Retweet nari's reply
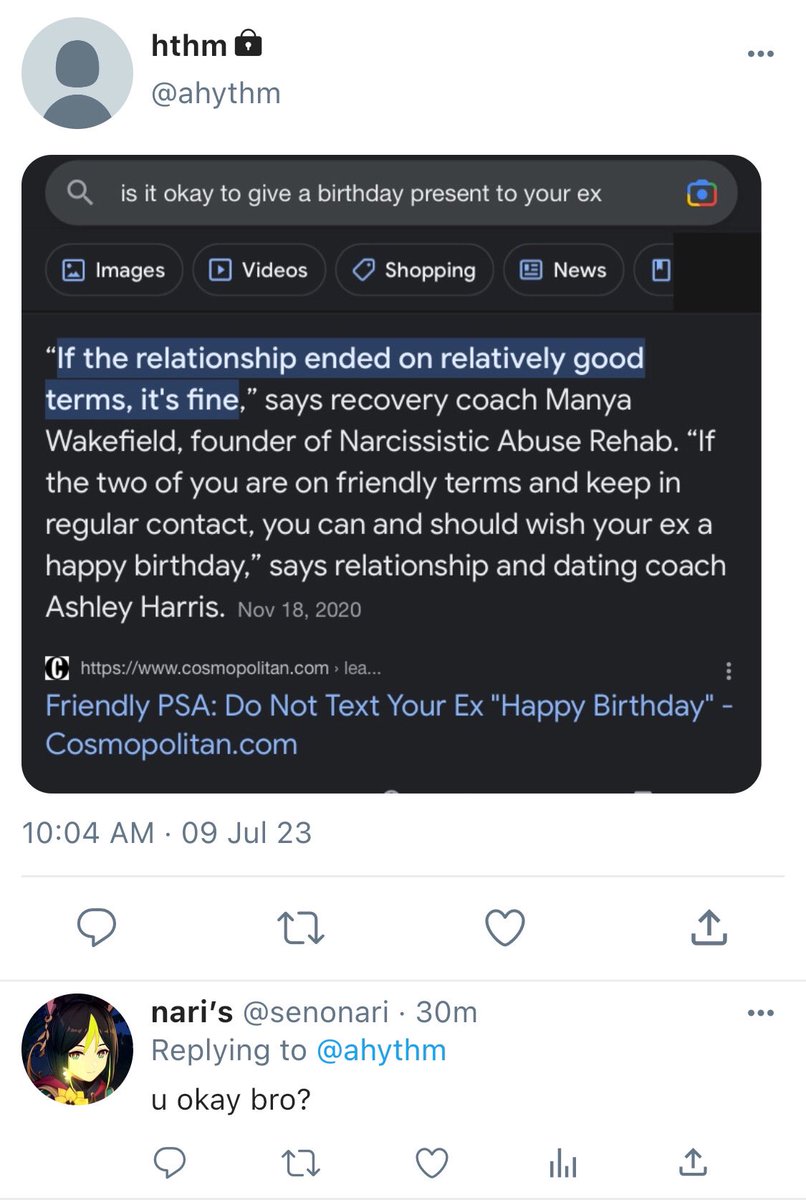This screenshot has width=806, height=1200. (x=300, y=1162)
